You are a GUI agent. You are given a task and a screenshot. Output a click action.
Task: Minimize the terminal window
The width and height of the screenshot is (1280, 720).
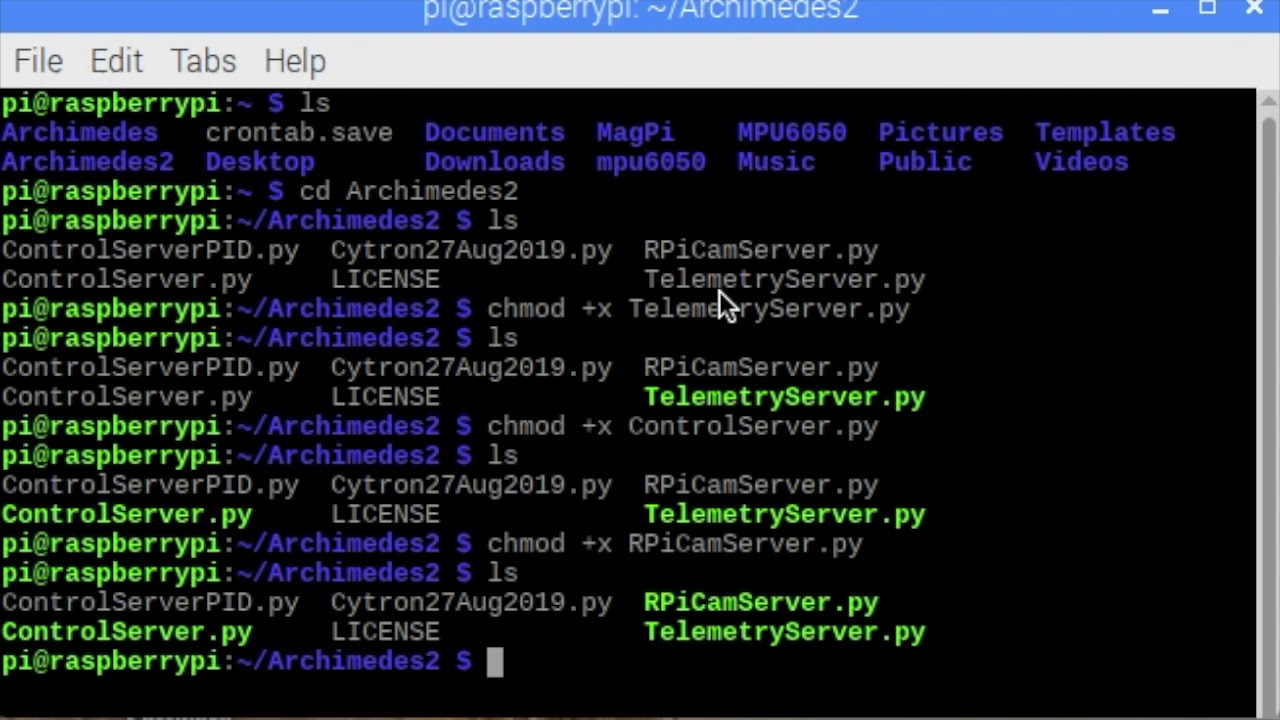(1160, 9)
